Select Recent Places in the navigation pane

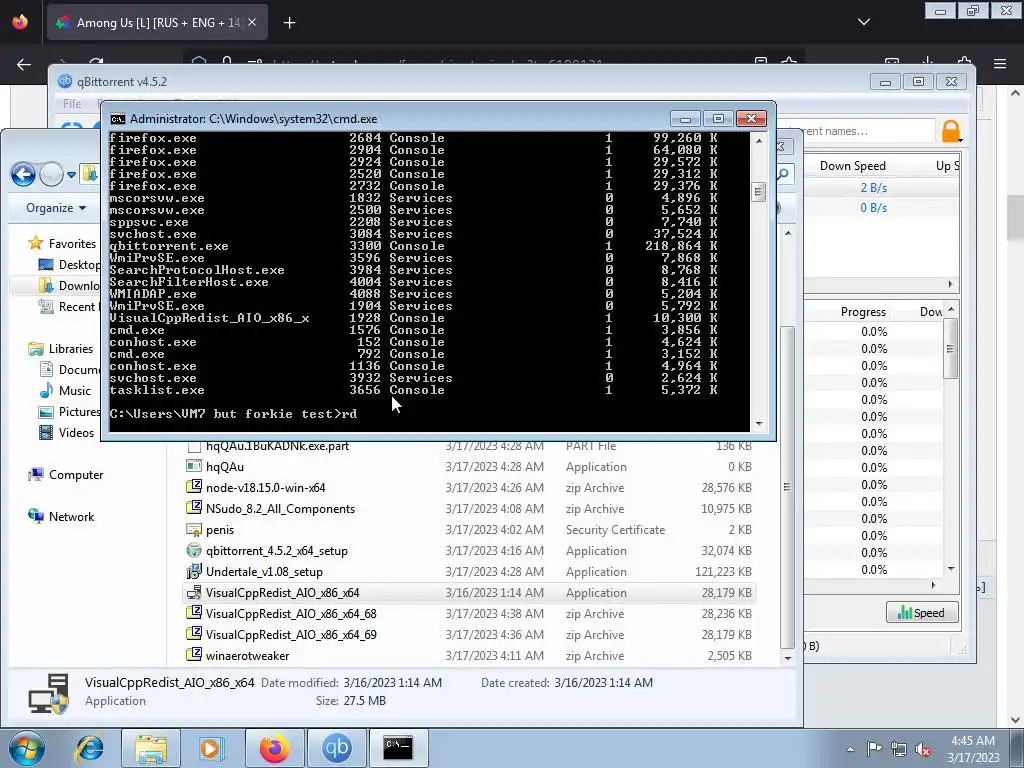68,306
